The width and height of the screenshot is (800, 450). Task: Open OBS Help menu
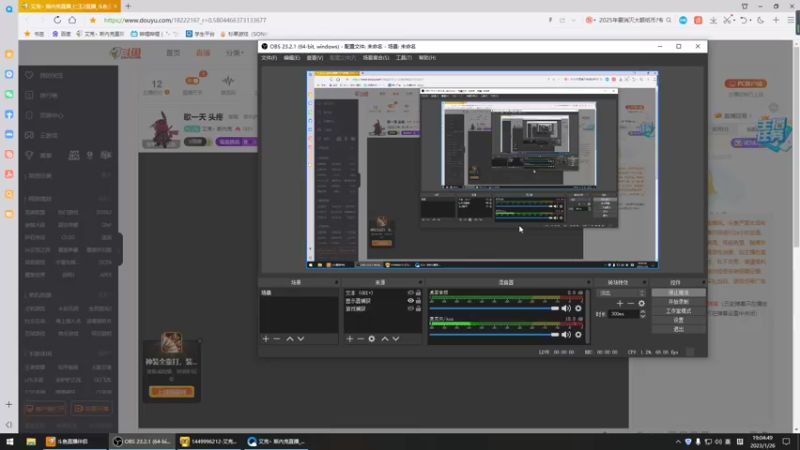tap(427, 58)
